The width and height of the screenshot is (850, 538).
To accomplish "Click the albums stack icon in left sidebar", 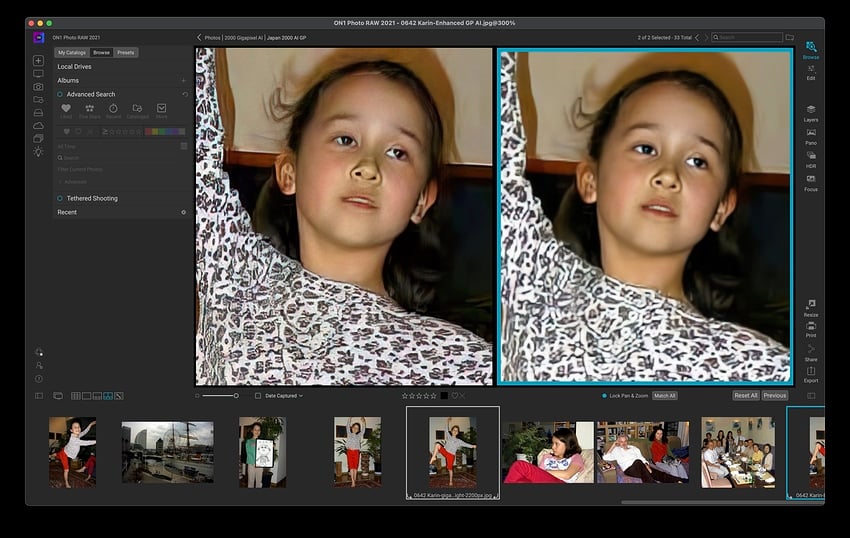I will click(38, 139).
